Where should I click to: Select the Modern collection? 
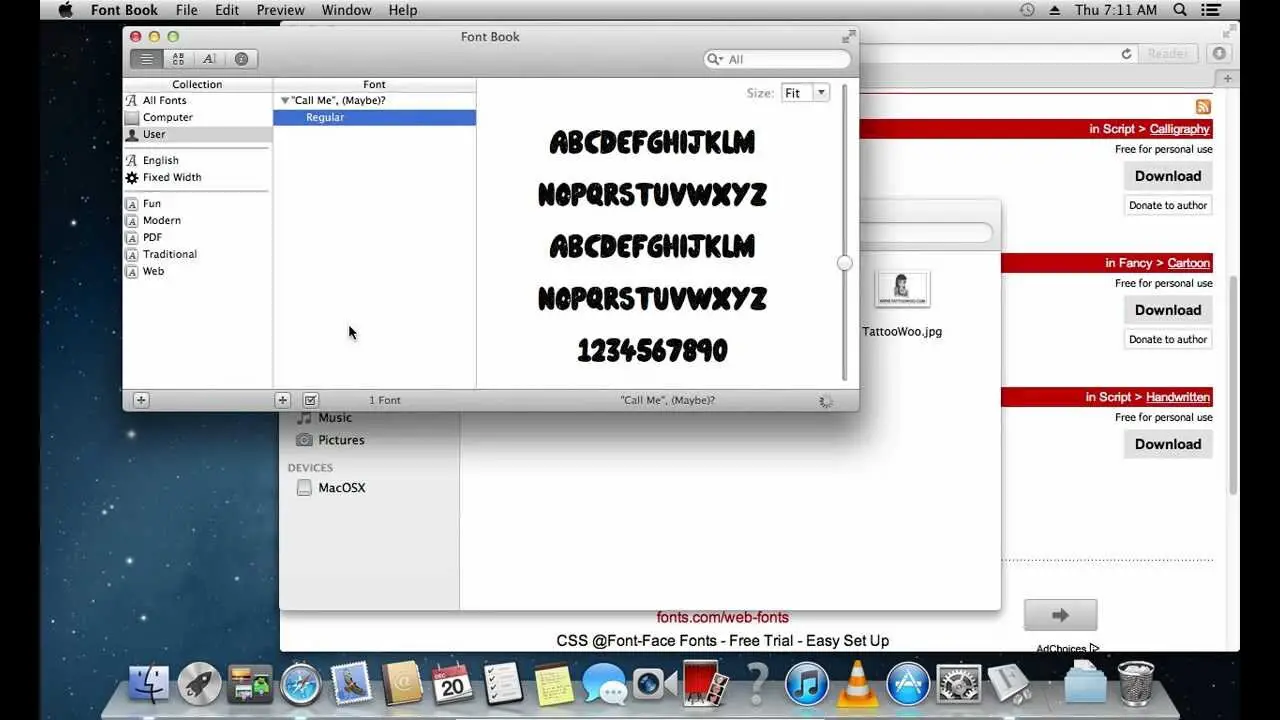pyautogui.click(x=162, y=220)
